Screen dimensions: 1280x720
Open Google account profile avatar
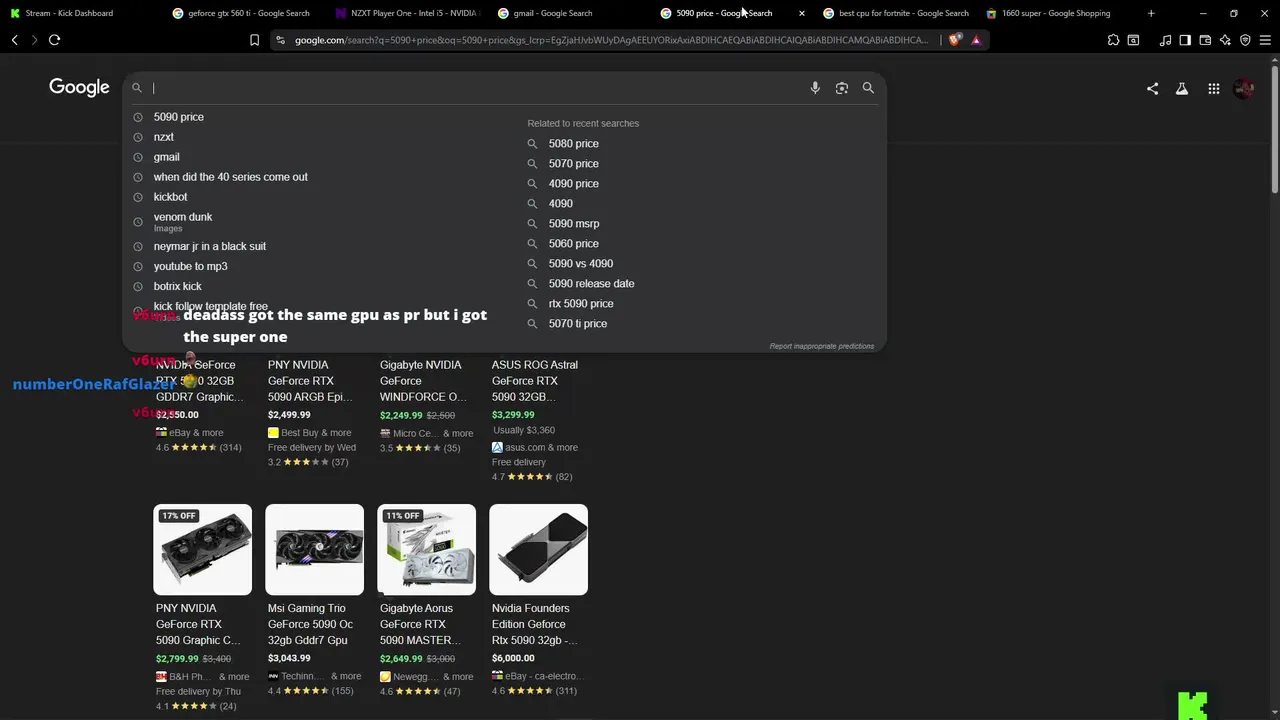pos(1244,88)
